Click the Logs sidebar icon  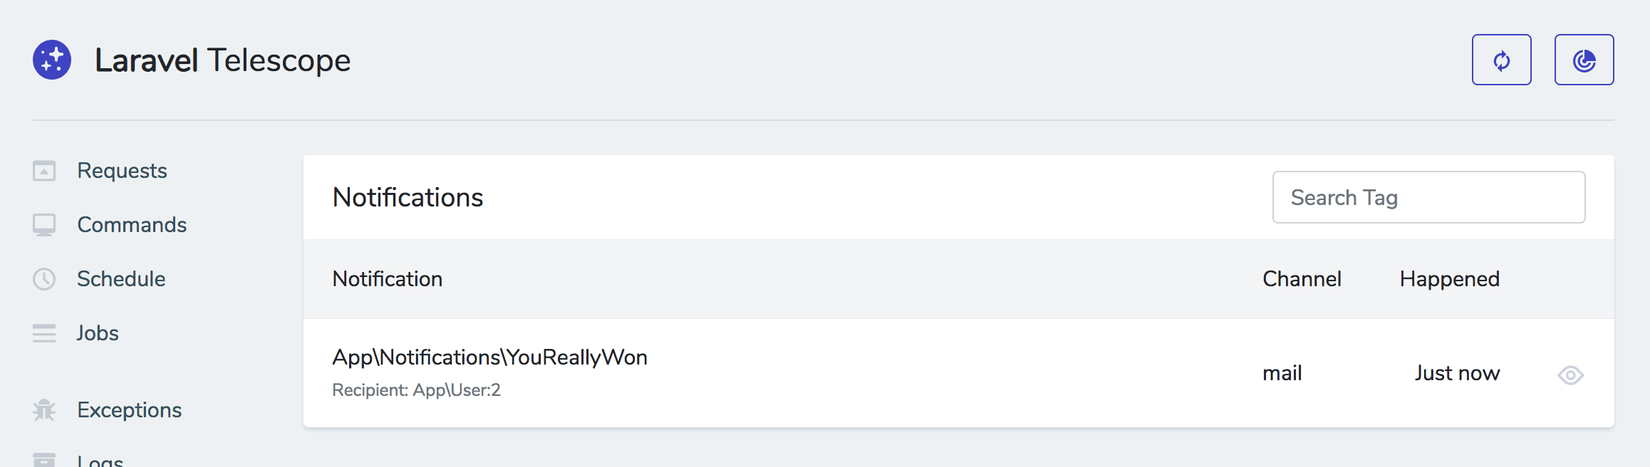point(44,459)
